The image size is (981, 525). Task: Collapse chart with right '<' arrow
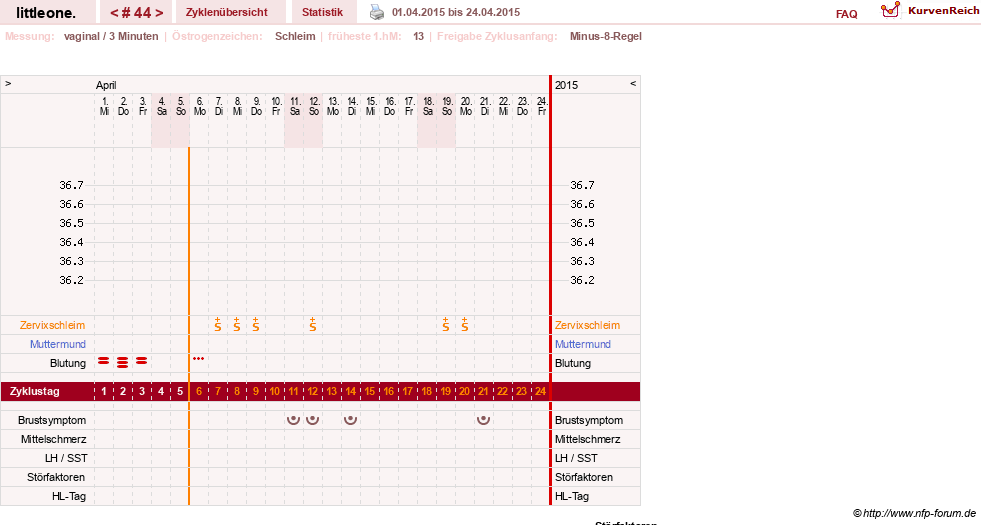point(633,83)
